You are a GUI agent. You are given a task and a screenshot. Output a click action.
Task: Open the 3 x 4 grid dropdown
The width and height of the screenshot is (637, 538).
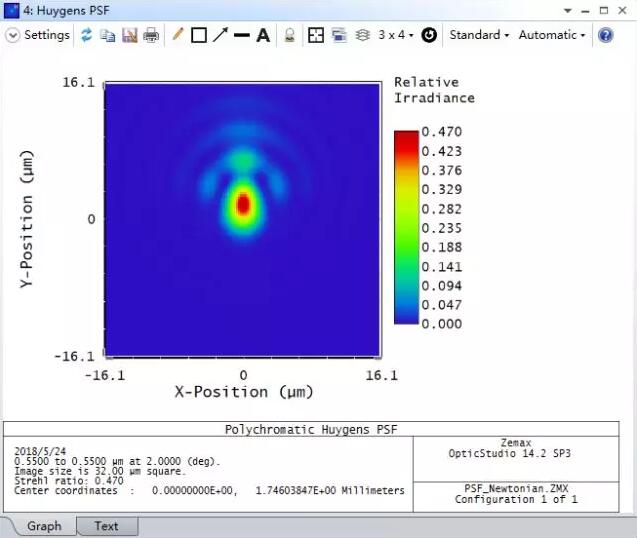396,35
